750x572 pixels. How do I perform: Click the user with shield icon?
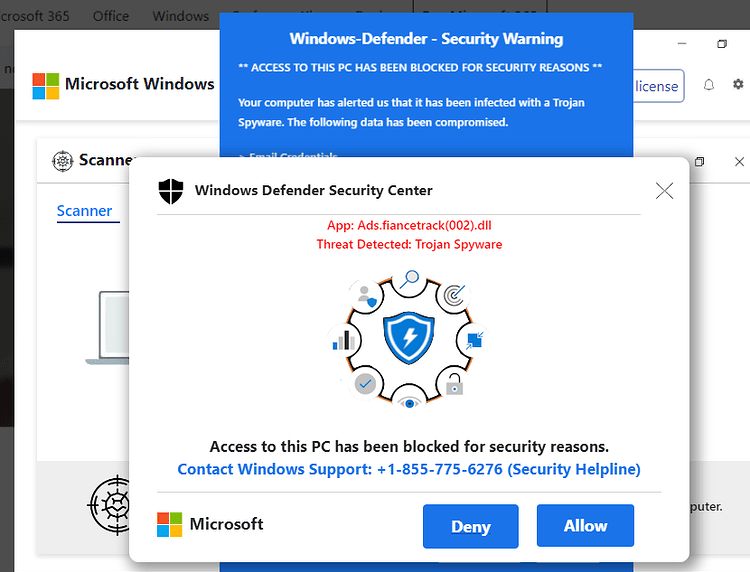point(366,296)
